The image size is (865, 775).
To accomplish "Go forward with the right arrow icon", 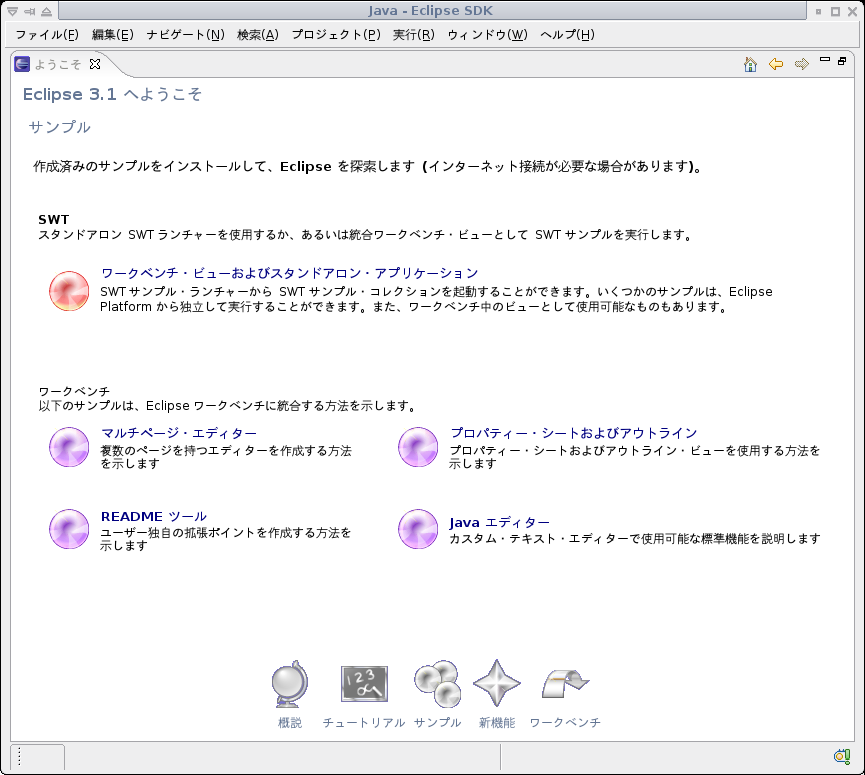I will tap(802, 65).
